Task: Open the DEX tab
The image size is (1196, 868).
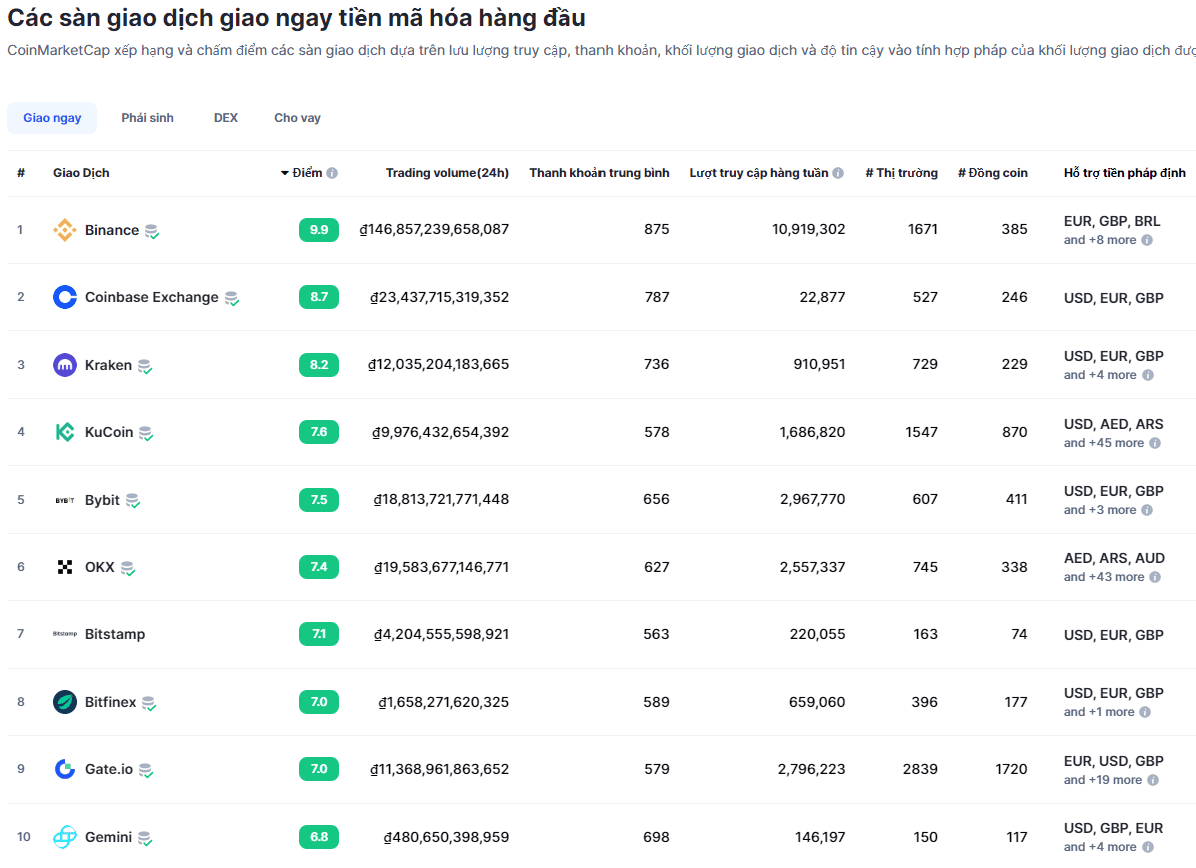Action: [226, 118]
